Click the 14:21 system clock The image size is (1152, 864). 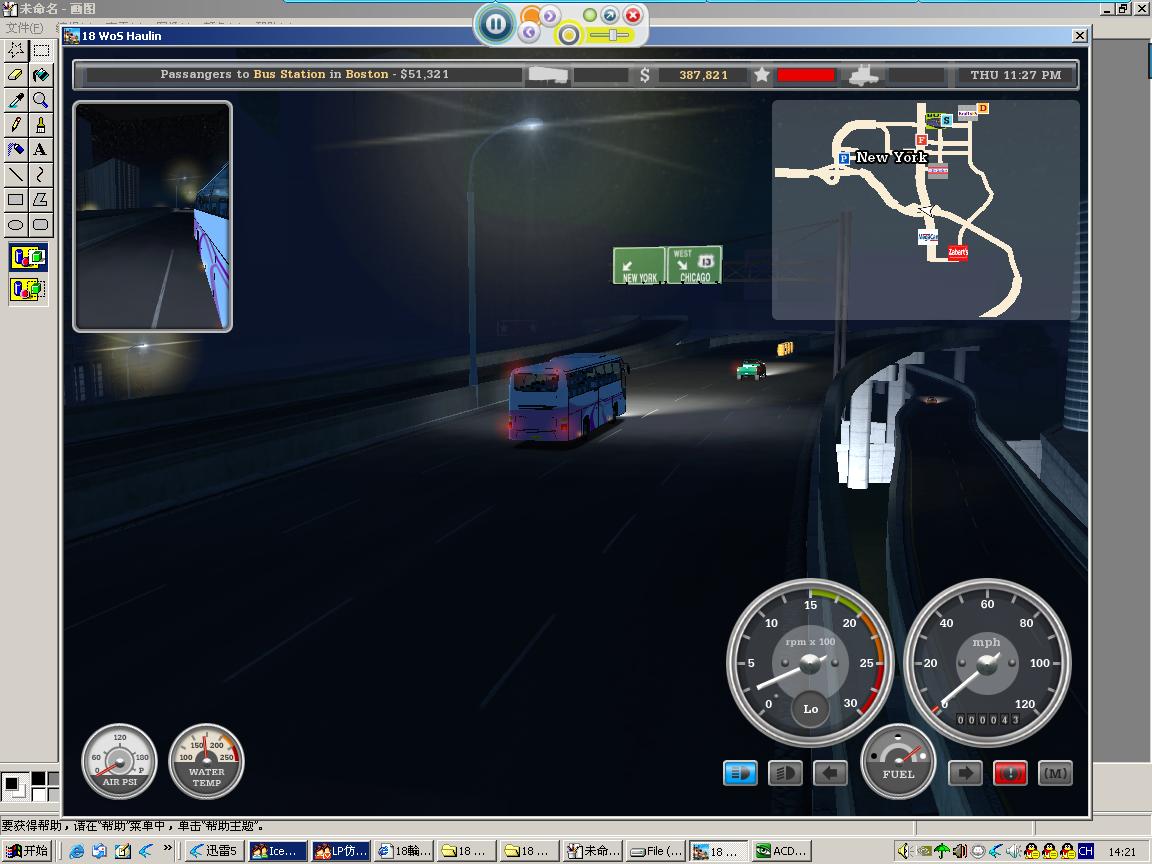click(1122, 852)
